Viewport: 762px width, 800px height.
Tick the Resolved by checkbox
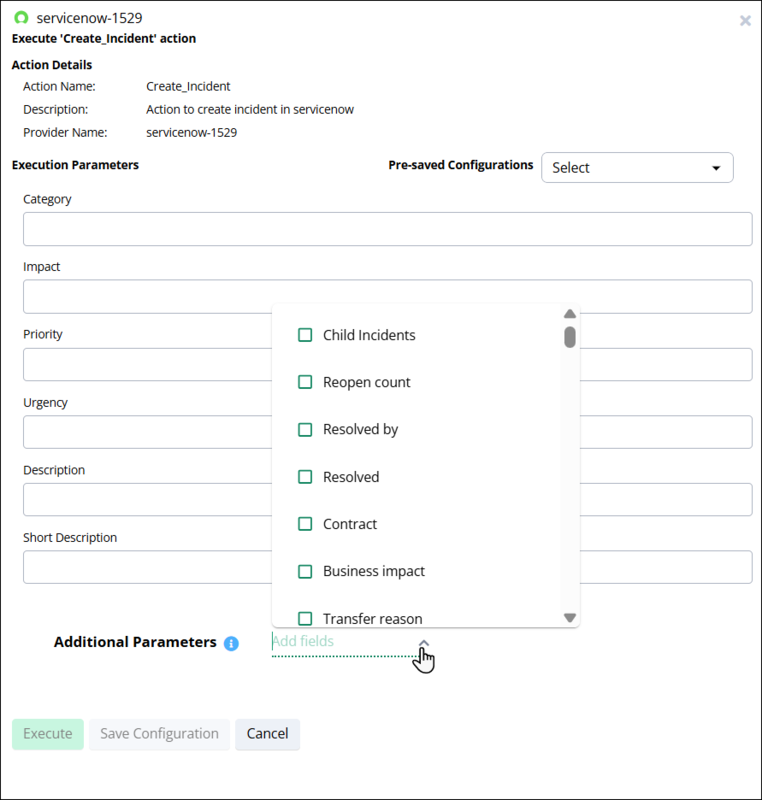pos(305,430)
